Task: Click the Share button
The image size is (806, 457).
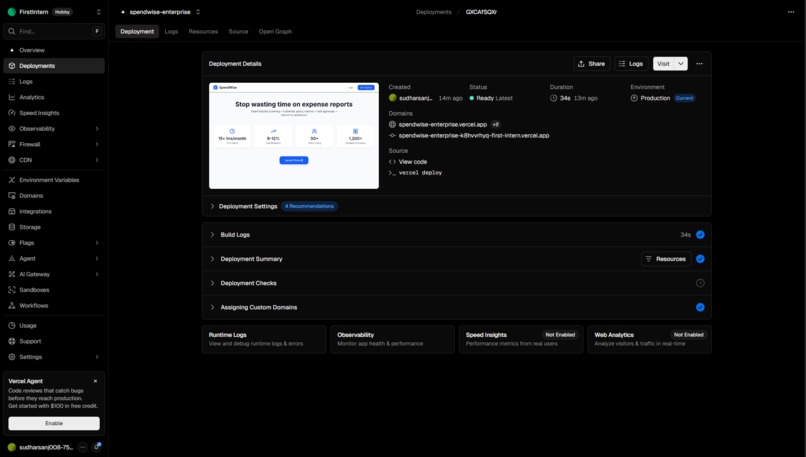Action: coord(592,64)
